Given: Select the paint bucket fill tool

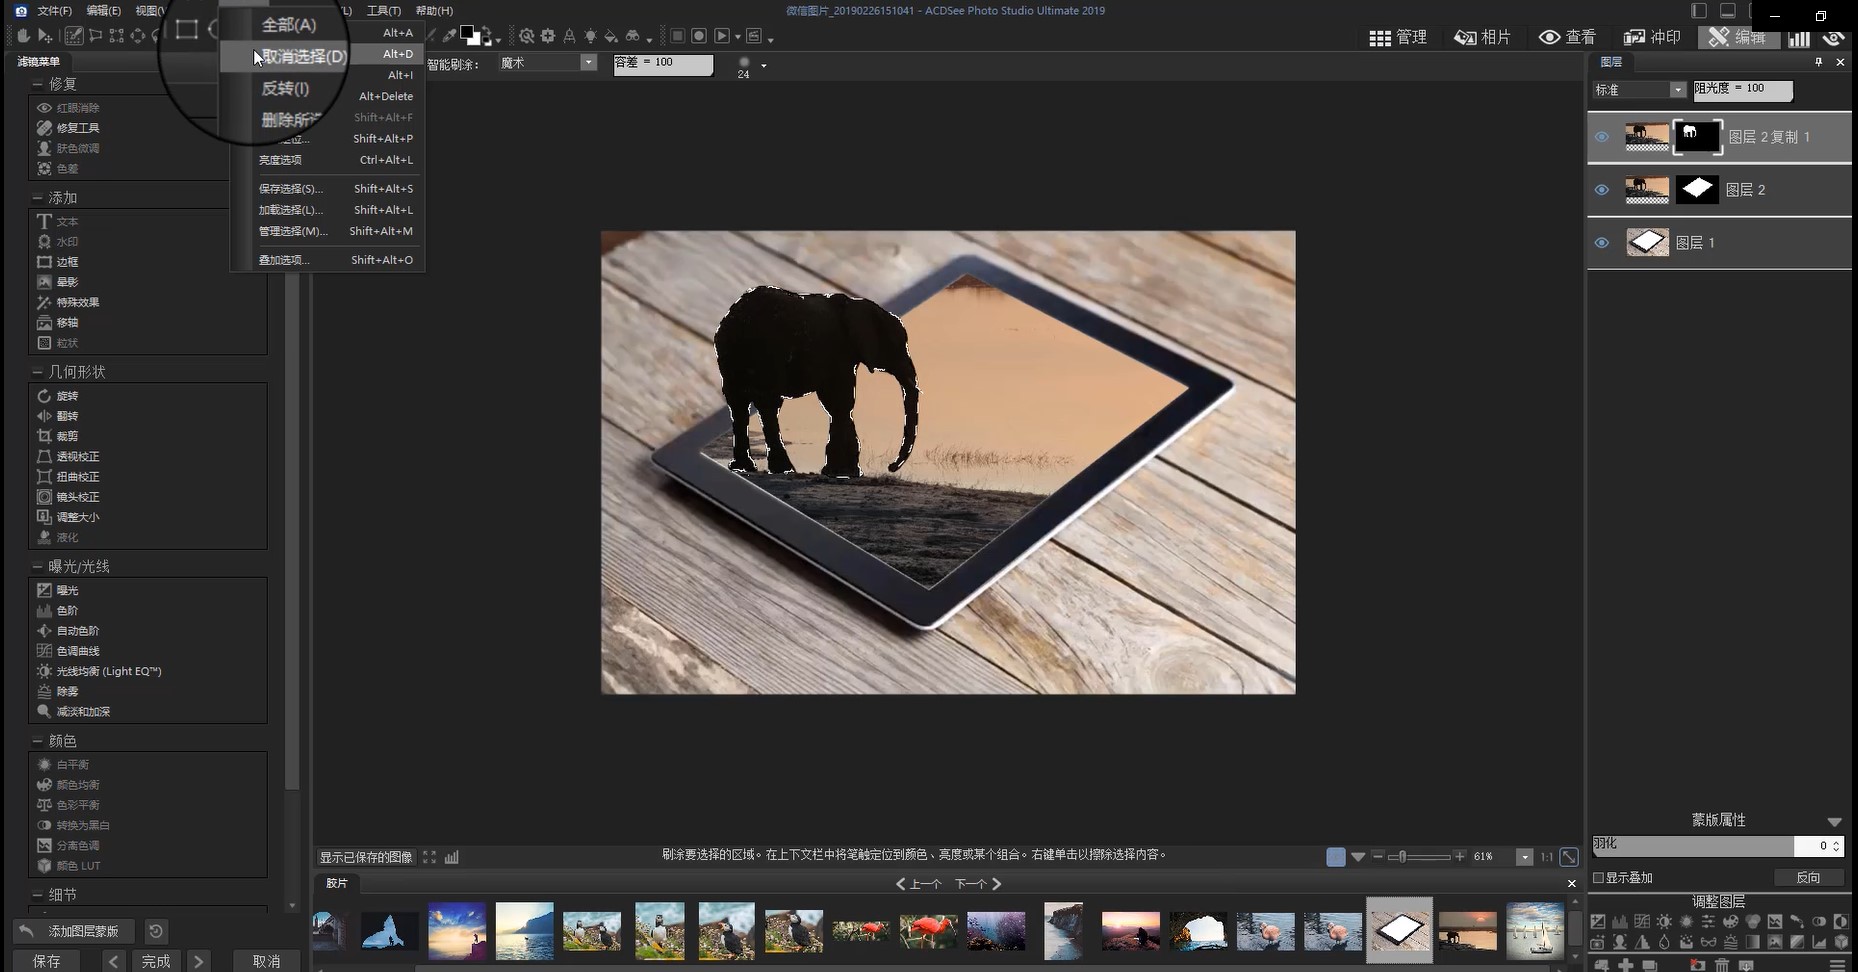Looking at the screenshot, I should click(x=611, y=36).
